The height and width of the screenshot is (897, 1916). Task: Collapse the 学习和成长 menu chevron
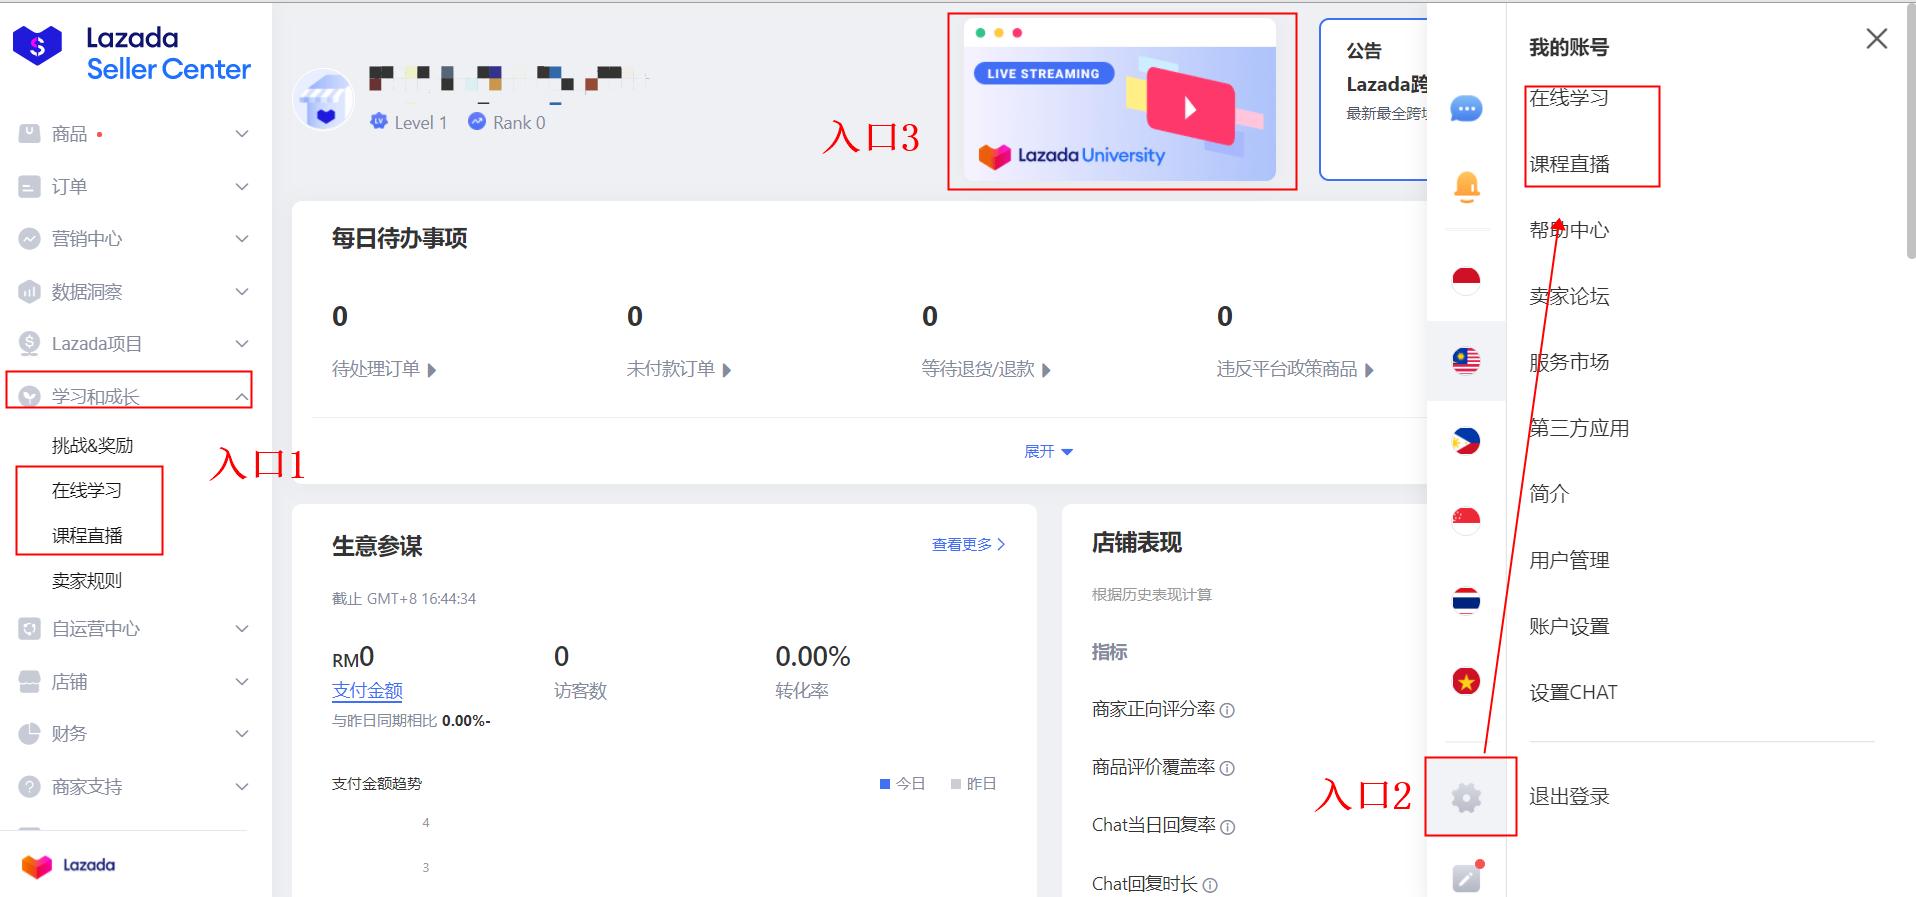tap(242, 396)
